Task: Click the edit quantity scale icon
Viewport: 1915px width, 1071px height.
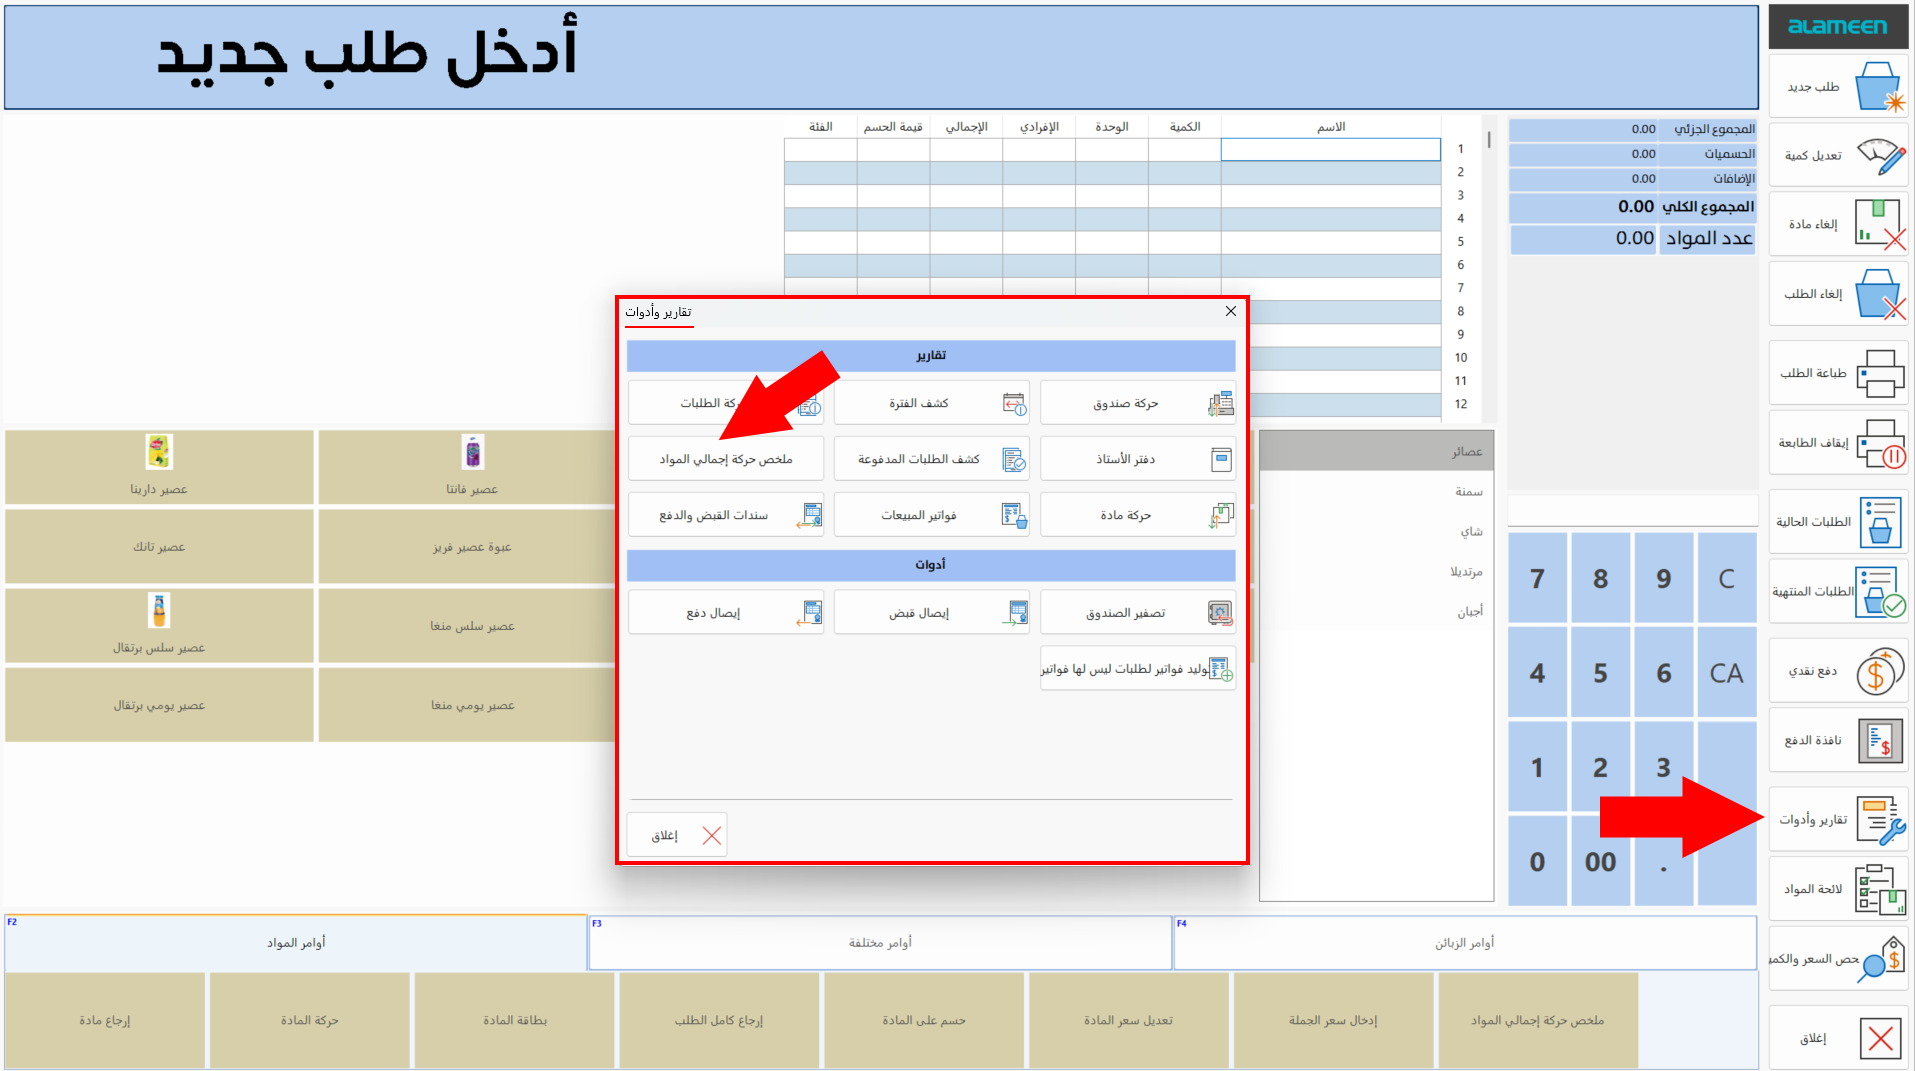Action: click(x=1881, y=156)
